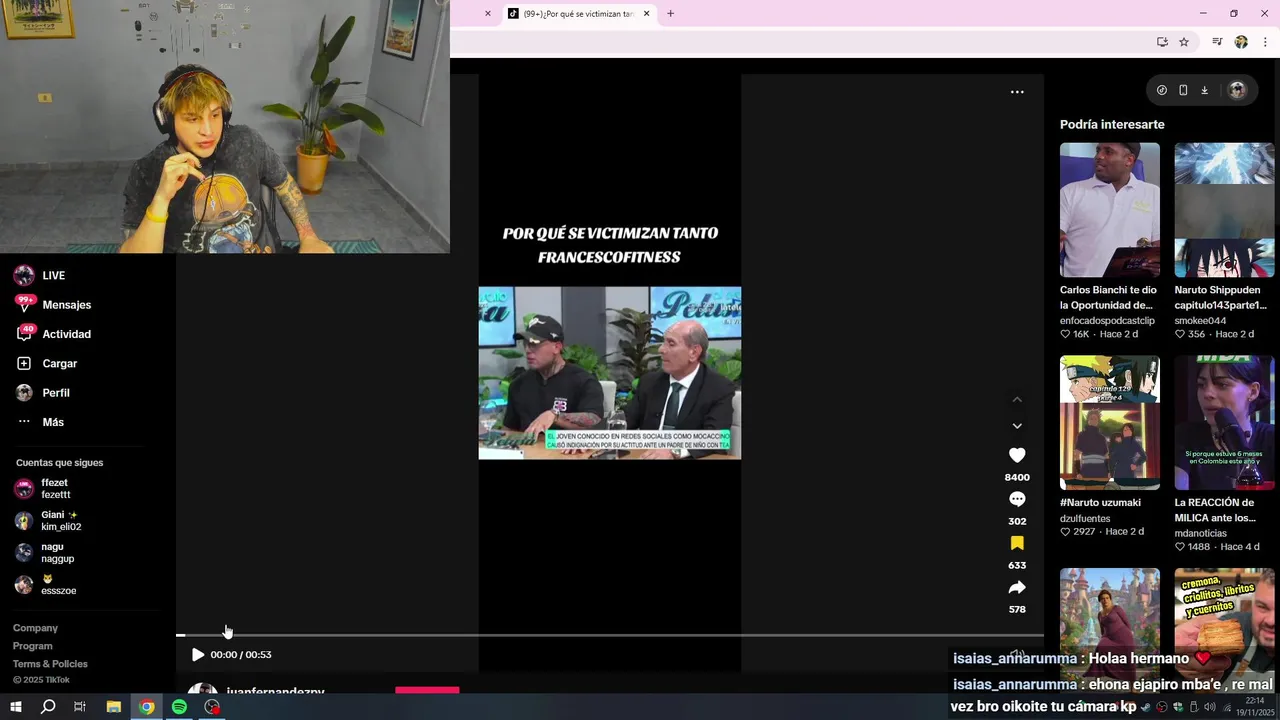1280x720 pixels.
Task: Close the TikTok browser tab
Action: click(x=646, y=14)
